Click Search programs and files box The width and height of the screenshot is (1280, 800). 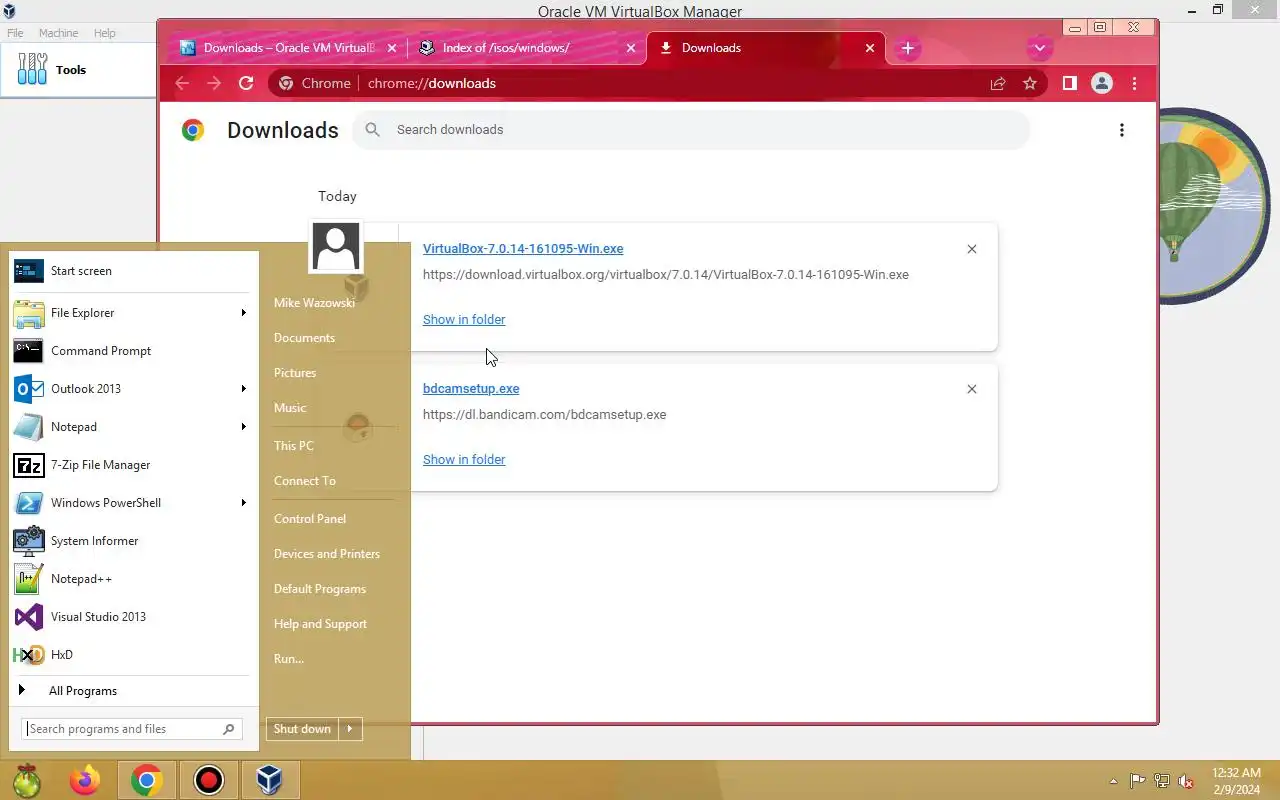click(x=131, y=729)
